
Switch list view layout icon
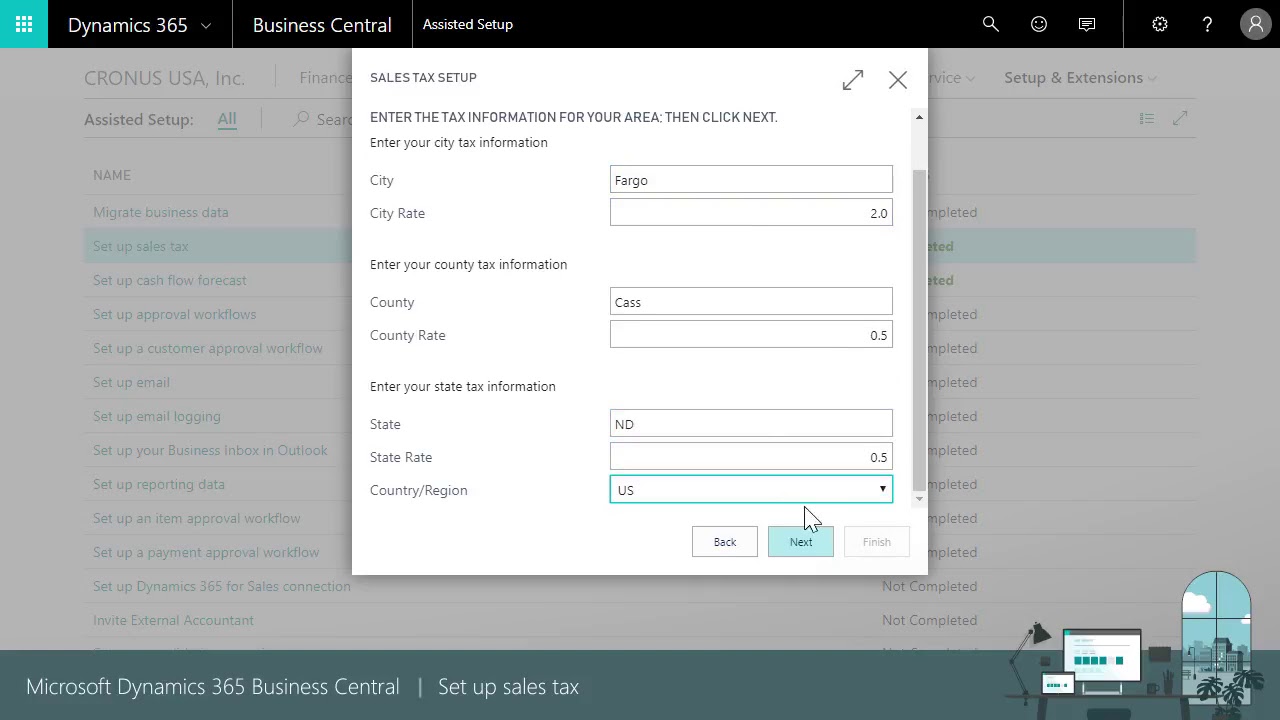click(x=1147, y=119)
